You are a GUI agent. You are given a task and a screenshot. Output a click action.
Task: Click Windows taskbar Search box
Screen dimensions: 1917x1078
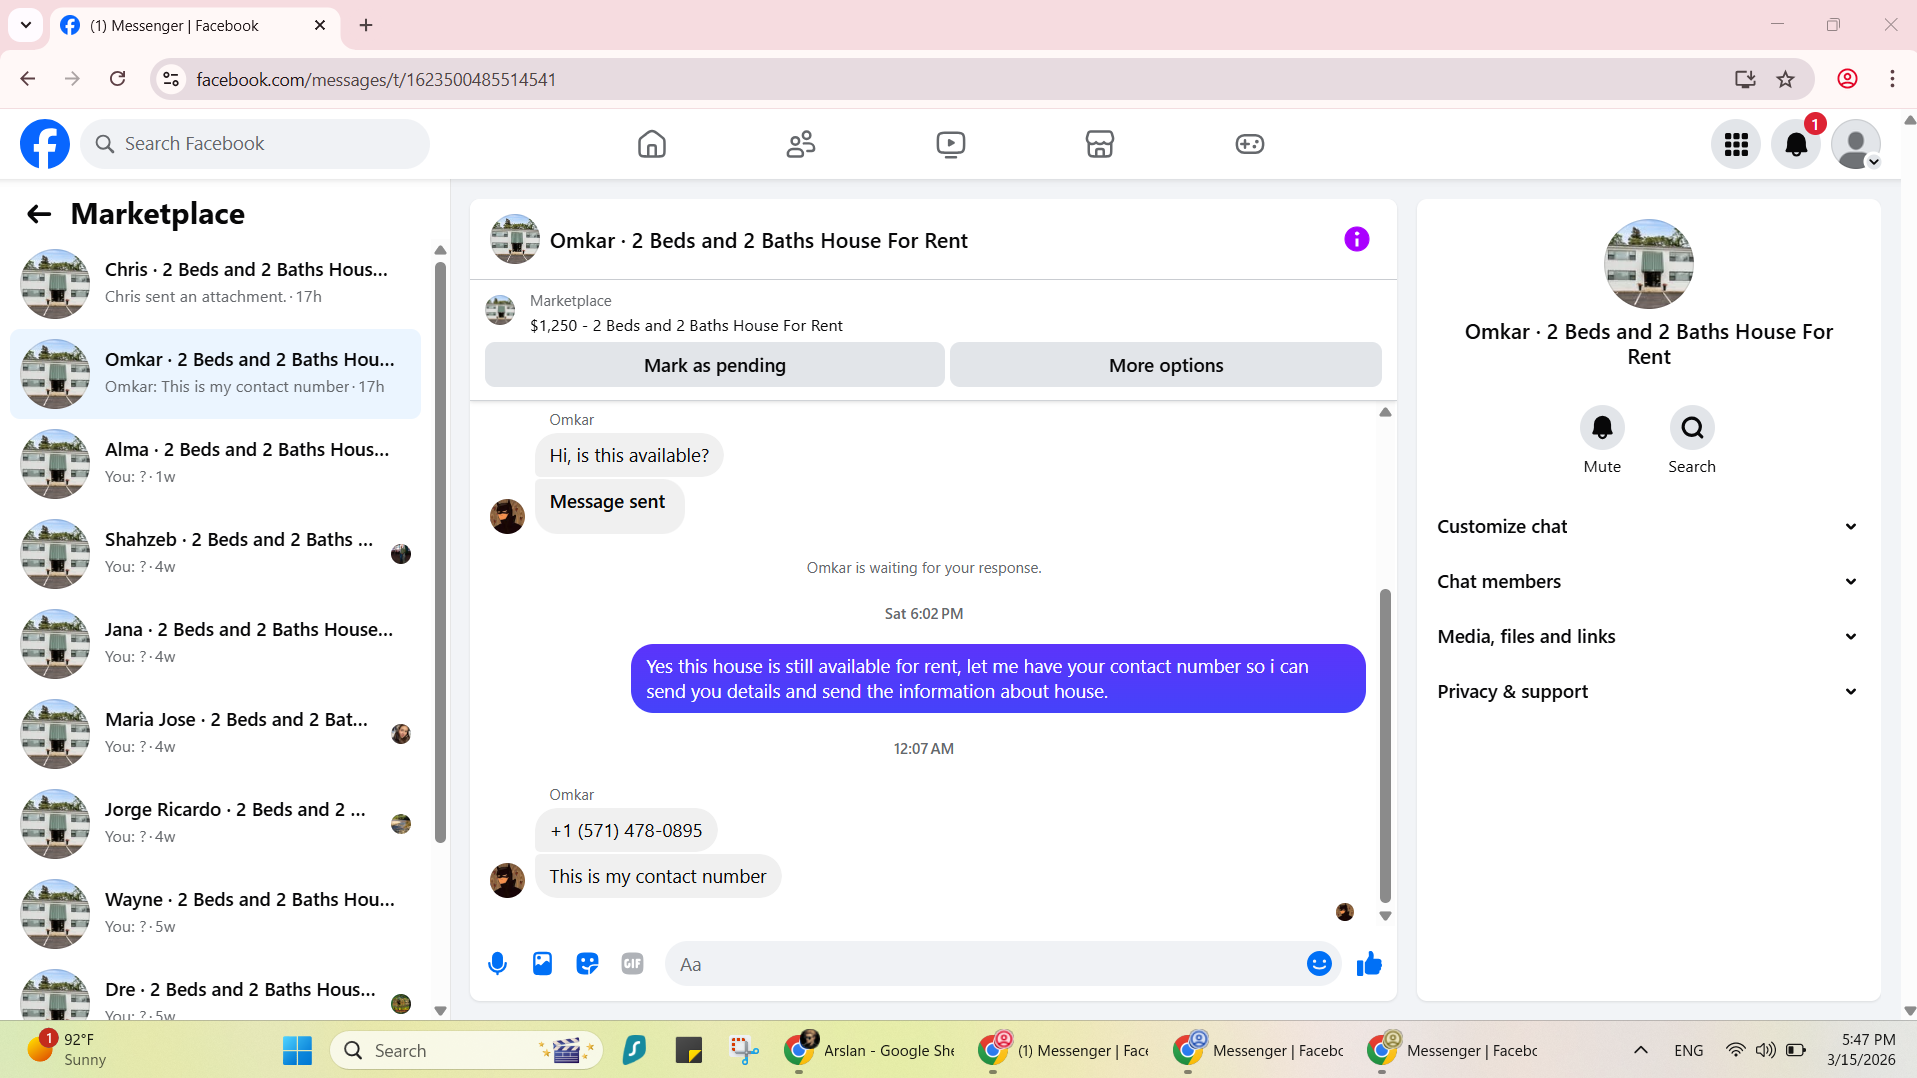pos(466,1051)
